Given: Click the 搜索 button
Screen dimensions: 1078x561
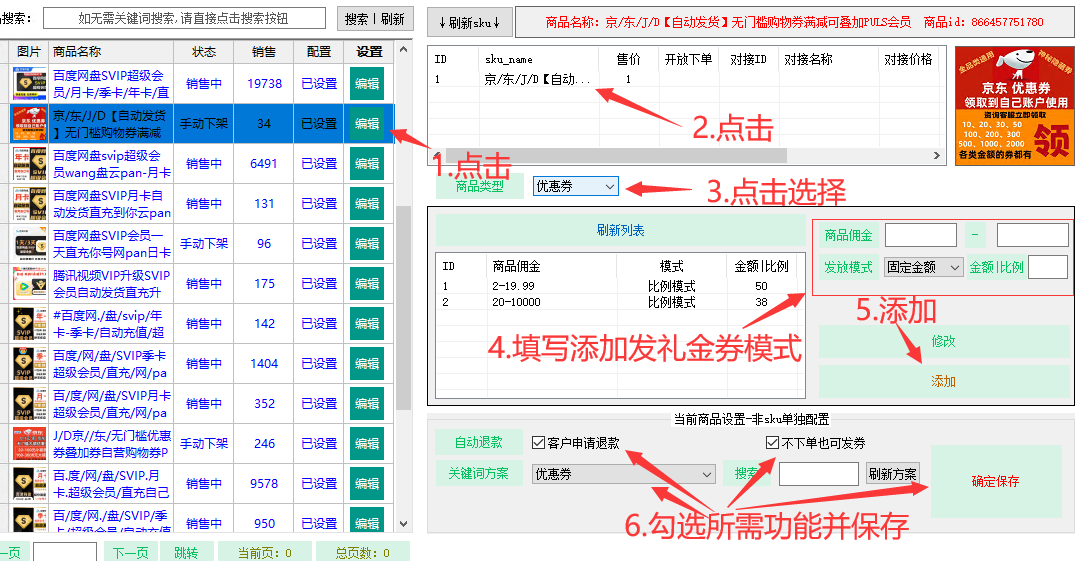Looking at the screenshot, I should tap(356, 19).
